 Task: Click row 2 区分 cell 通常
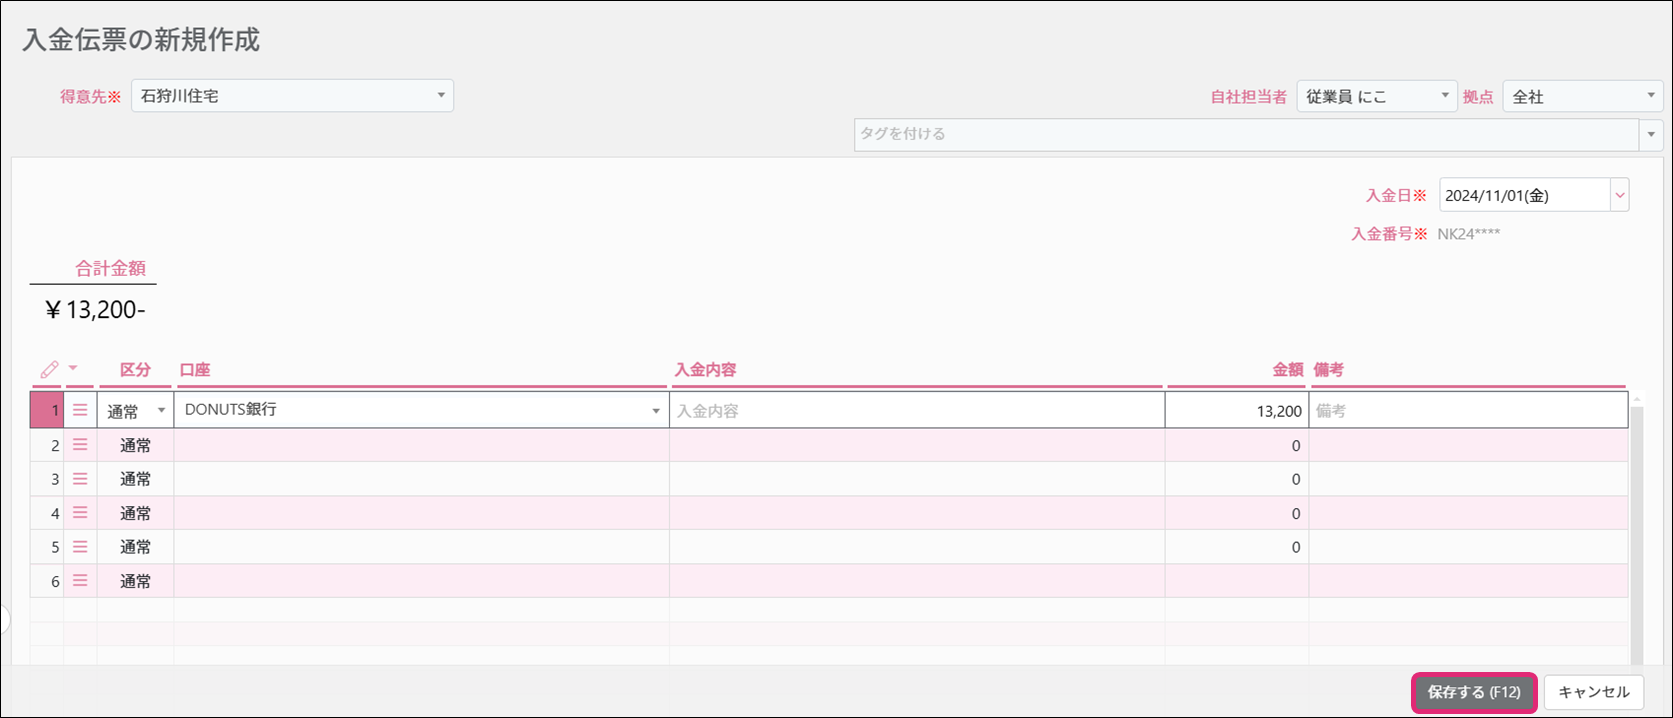click(x=135, y=445)
